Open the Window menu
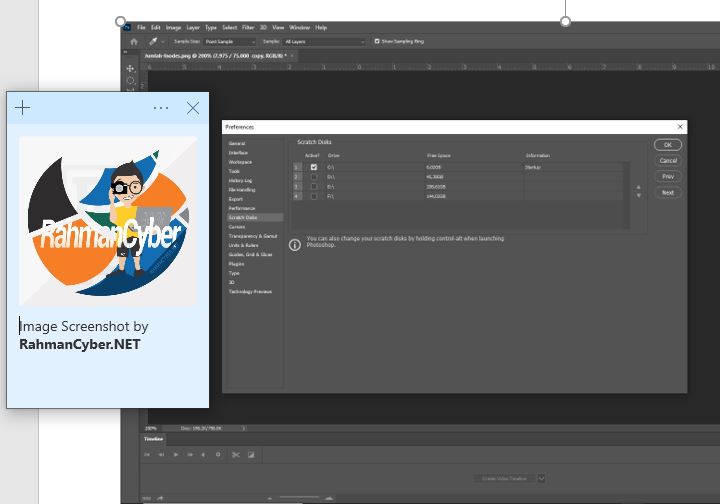The width and height of the screenshot is (720, 504). coord(299,28)
